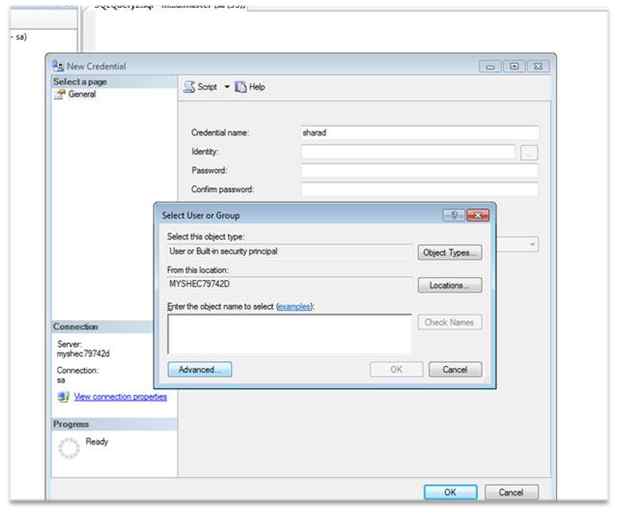The image size is (618, 514).
Task: Click User or Built-in security principal text
Action: coord(223,251)
